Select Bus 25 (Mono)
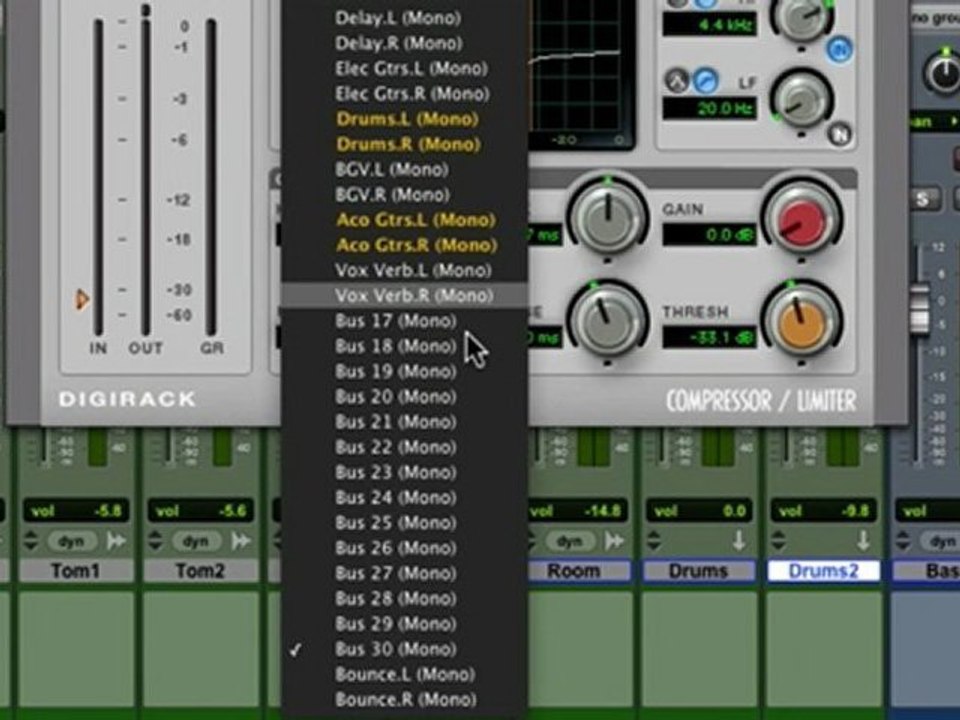This screenshot has width=960, height=720. tap(404, 523)
